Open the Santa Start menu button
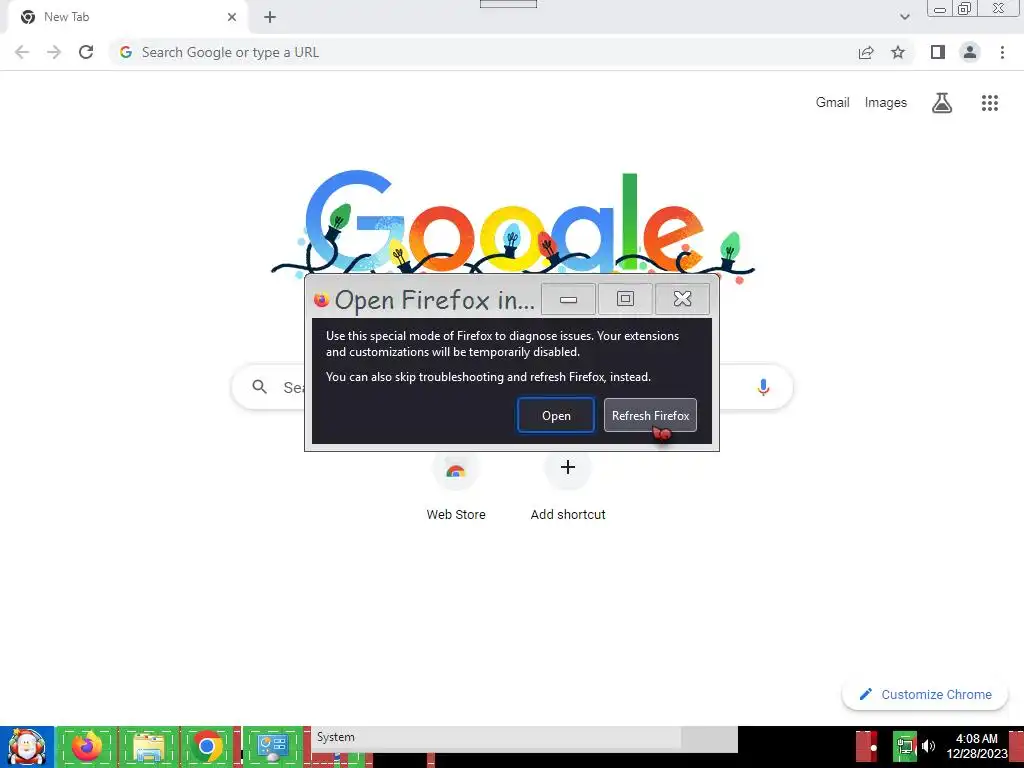Viewport: 1024px width, 768px height. 27,746
